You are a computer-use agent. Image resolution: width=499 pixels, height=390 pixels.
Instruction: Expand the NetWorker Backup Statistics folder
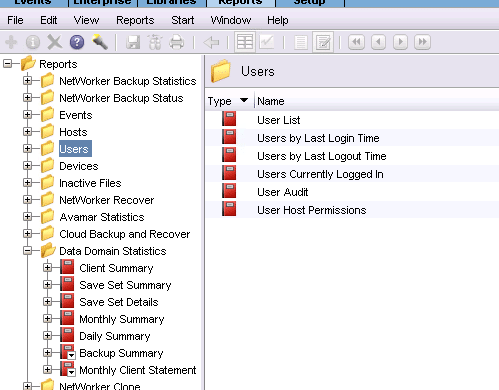(x=28, y=81)
